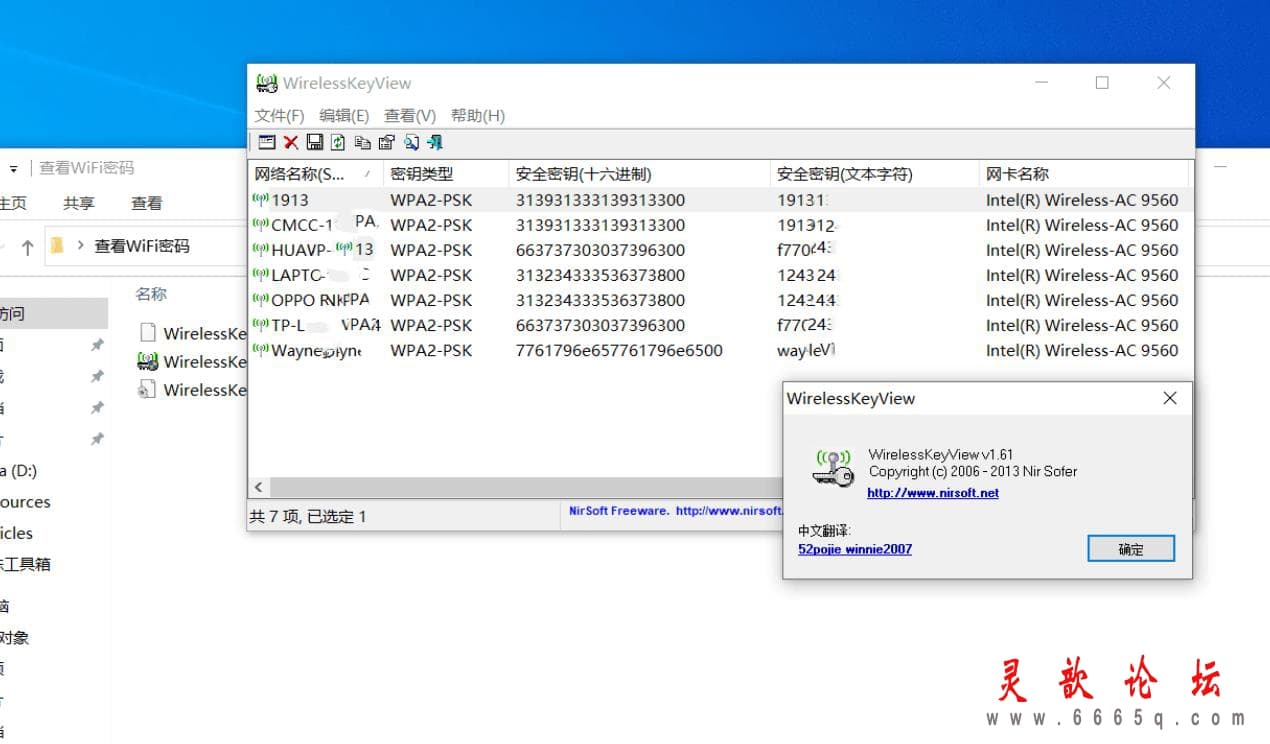Click the third pin icon in Explorer quick access

(x=97, y=407)
